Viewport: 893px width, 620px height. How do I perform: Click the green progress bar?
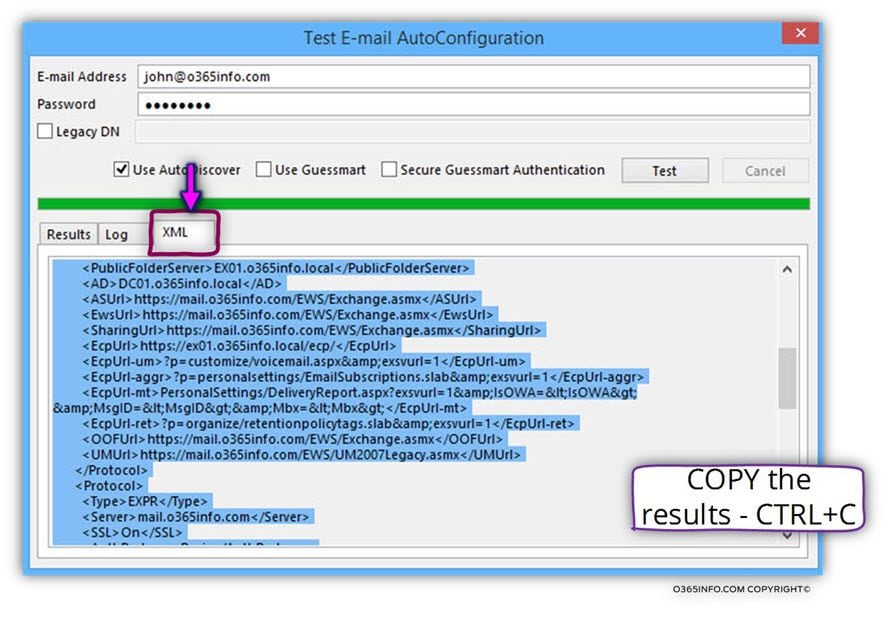click(x=423, y=204)
